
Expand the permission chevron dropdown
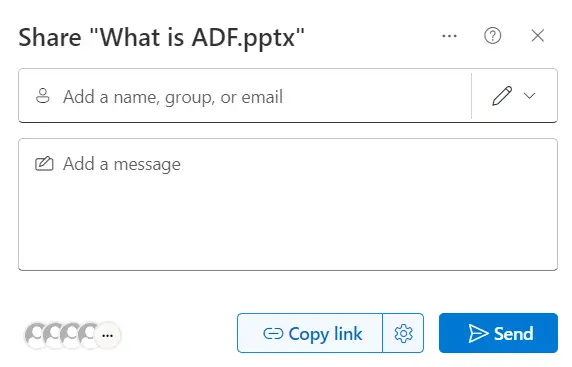(529, 96)
